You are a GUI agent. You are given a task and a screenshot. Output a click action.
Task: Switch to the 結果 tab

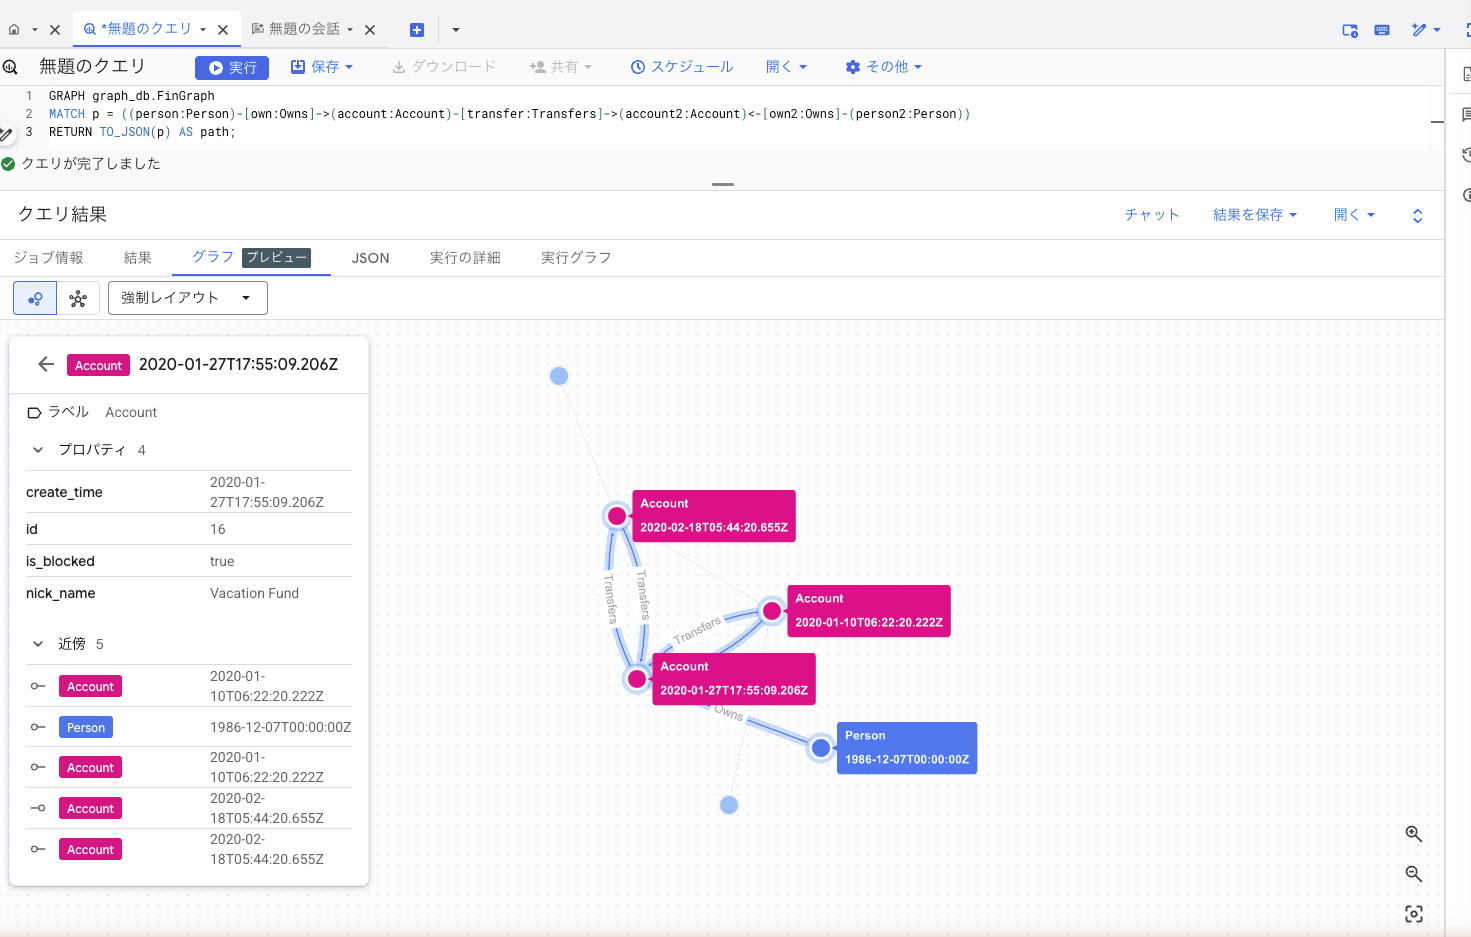click(137, 258)
